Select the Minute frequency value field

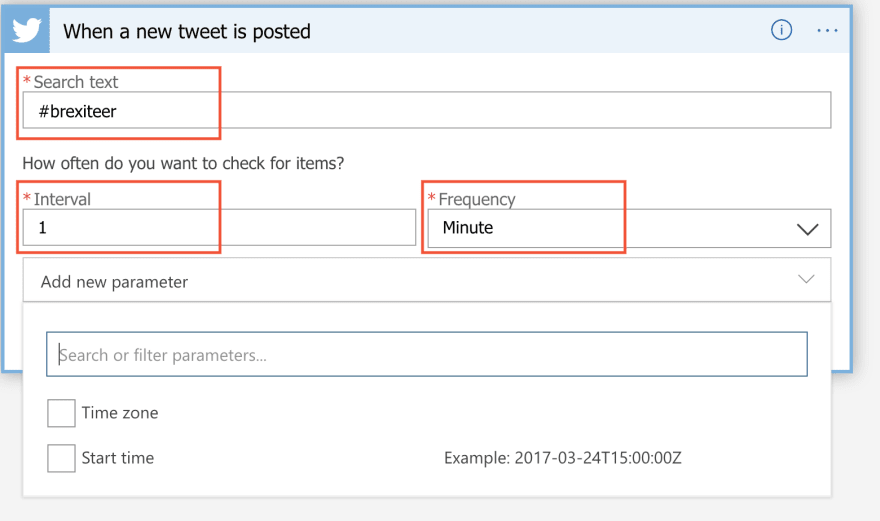pyautogui.click(x=629, y=228)
